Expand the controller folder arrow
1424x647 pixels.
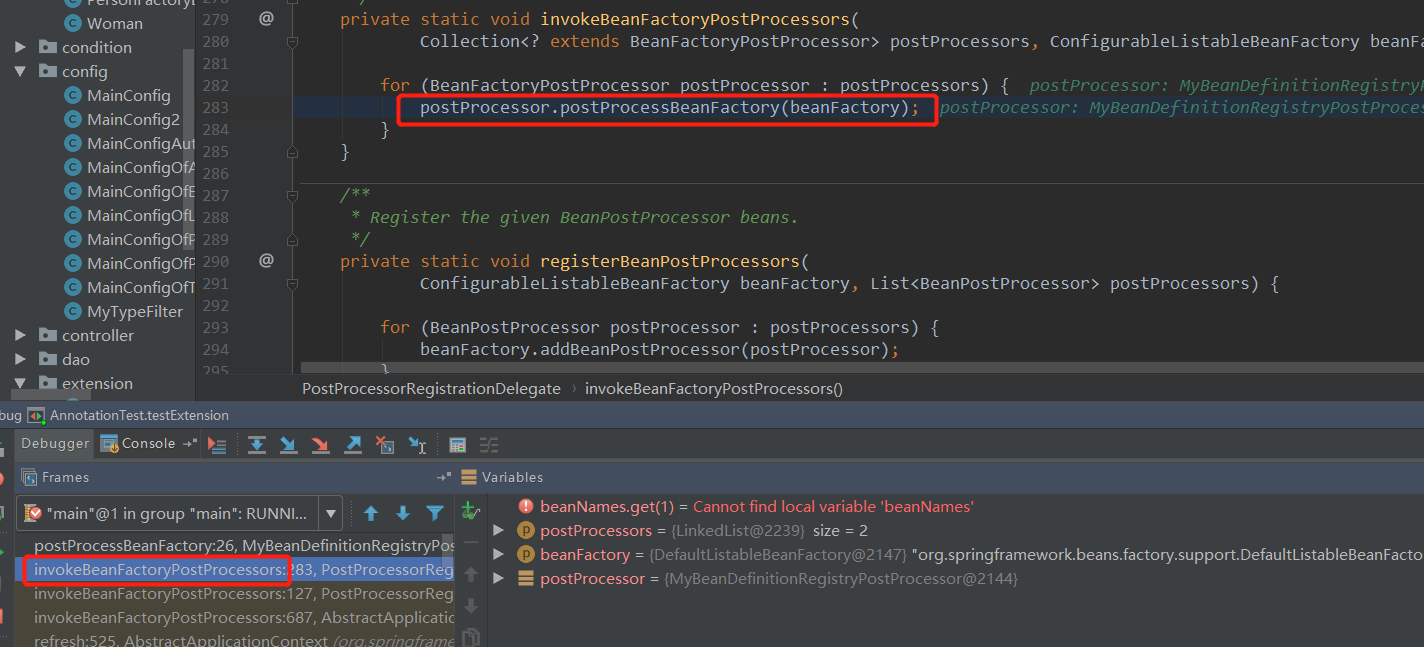20,335
